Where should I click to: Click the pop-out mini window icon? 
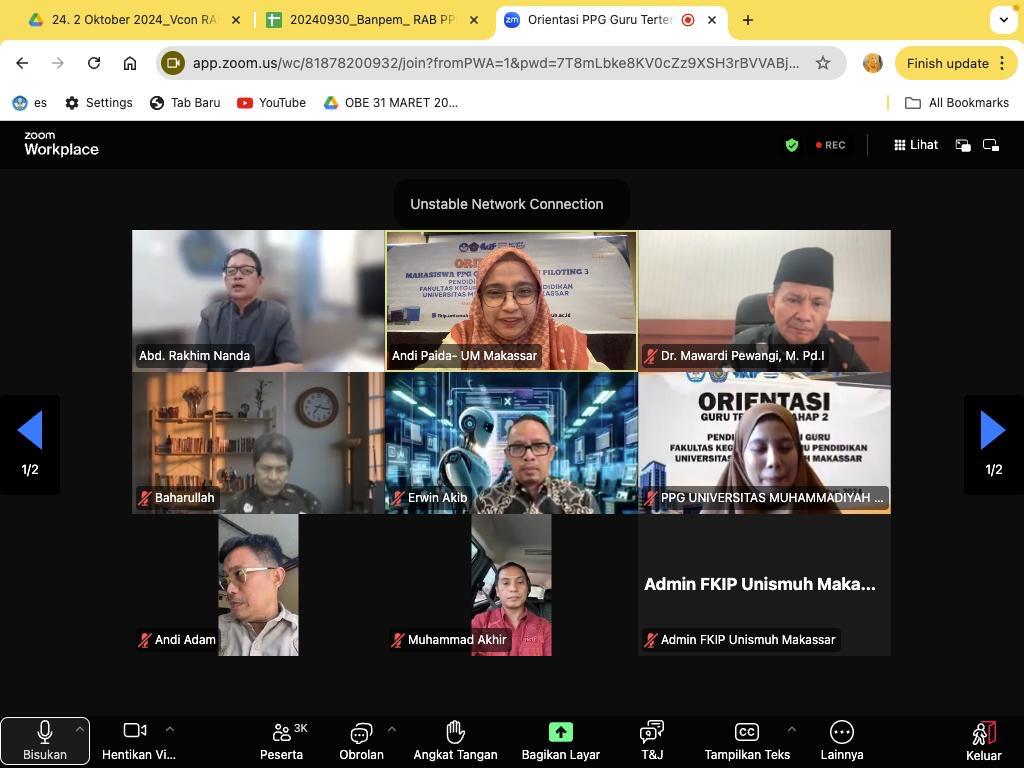(x=991, y=145)
